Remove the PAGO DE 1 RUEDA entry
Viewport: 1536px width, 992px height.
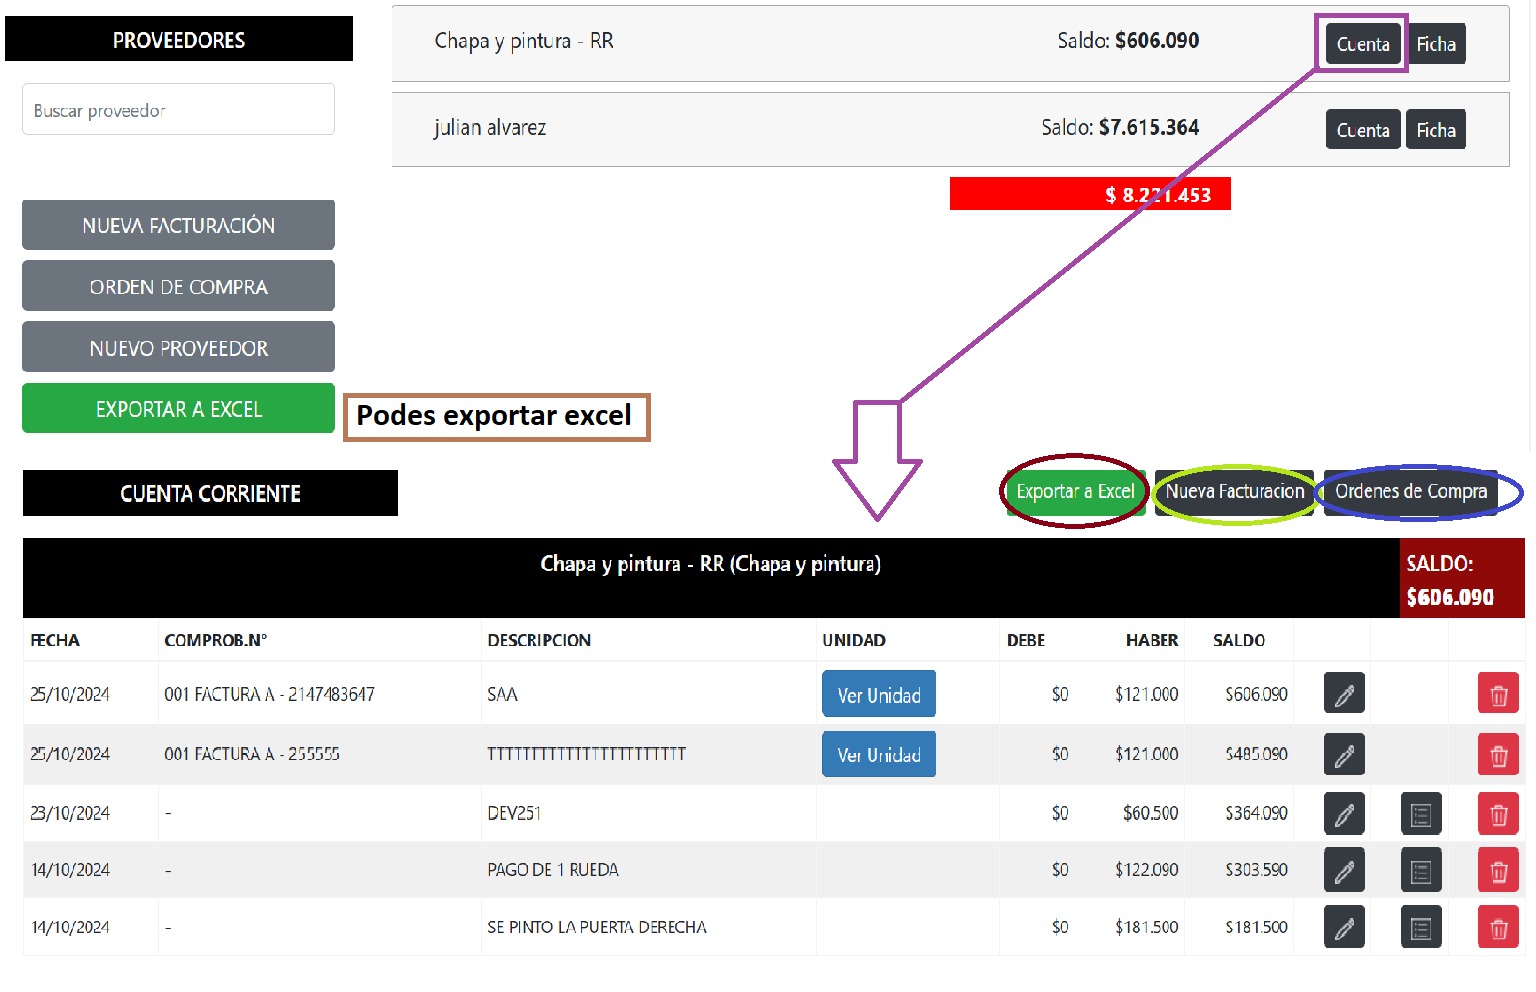1498,871
